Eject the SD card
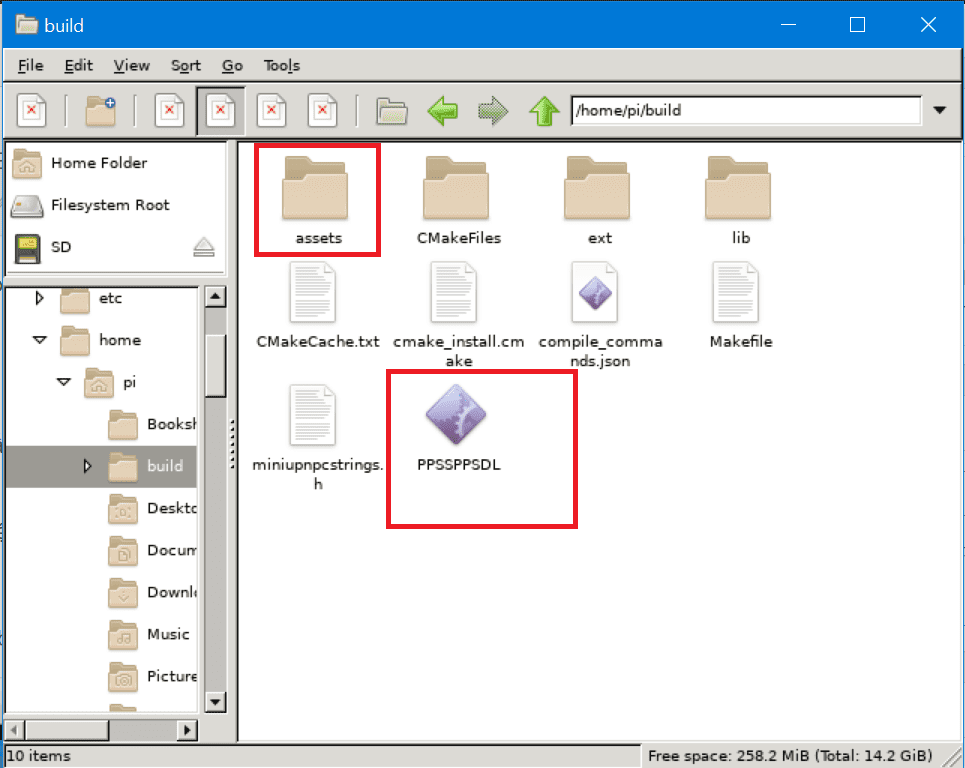This screenshot has width=965, height=768. (x=204, y=247)
